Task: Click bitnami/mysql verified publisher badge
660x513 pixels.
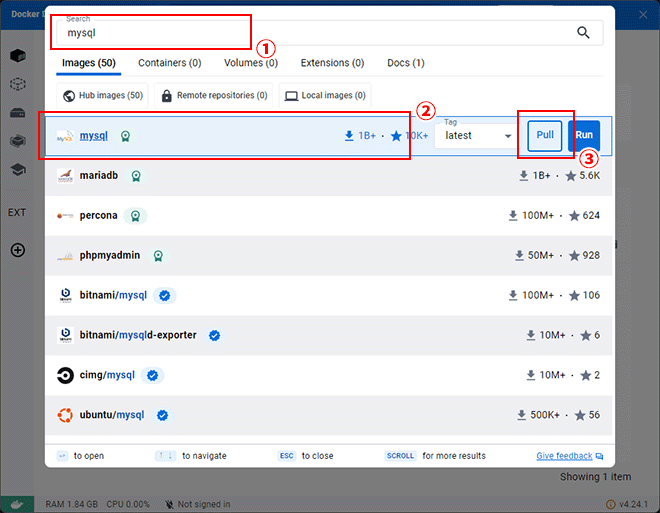Action: coord(165,295)
